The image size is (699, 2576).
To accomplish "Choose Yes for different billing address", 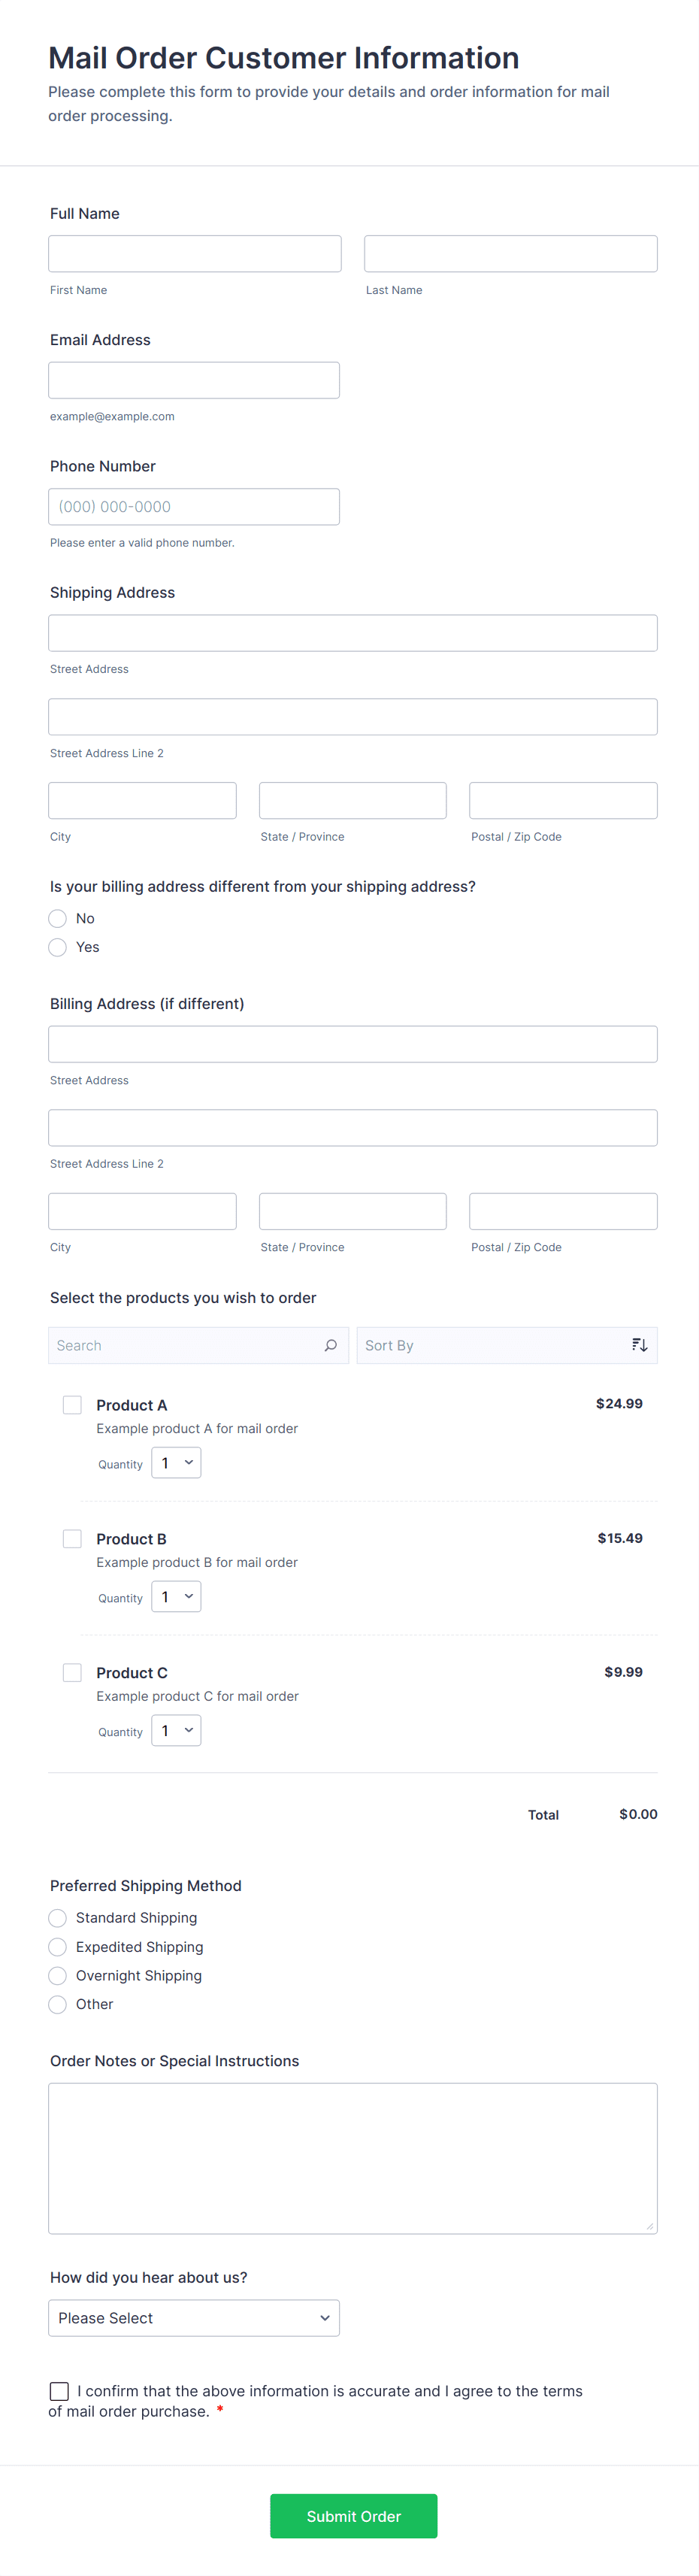I will pos(58,947).
